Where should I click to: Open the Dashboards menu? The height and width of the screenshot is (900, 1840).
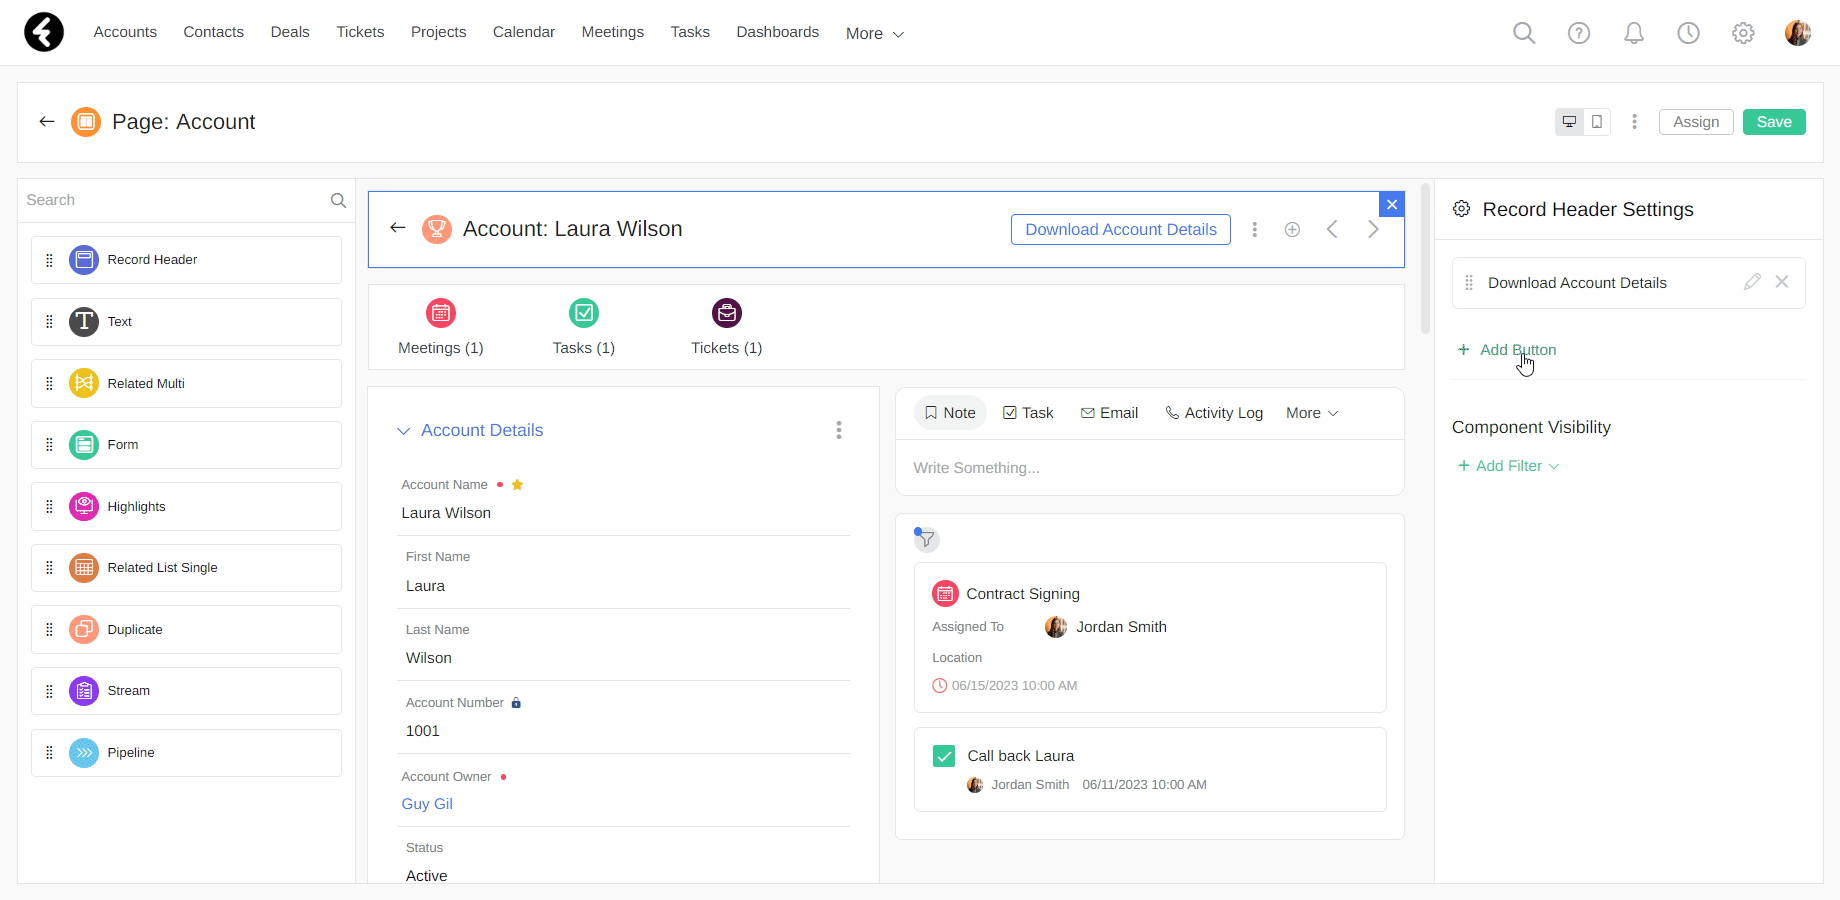coord(778,32)
